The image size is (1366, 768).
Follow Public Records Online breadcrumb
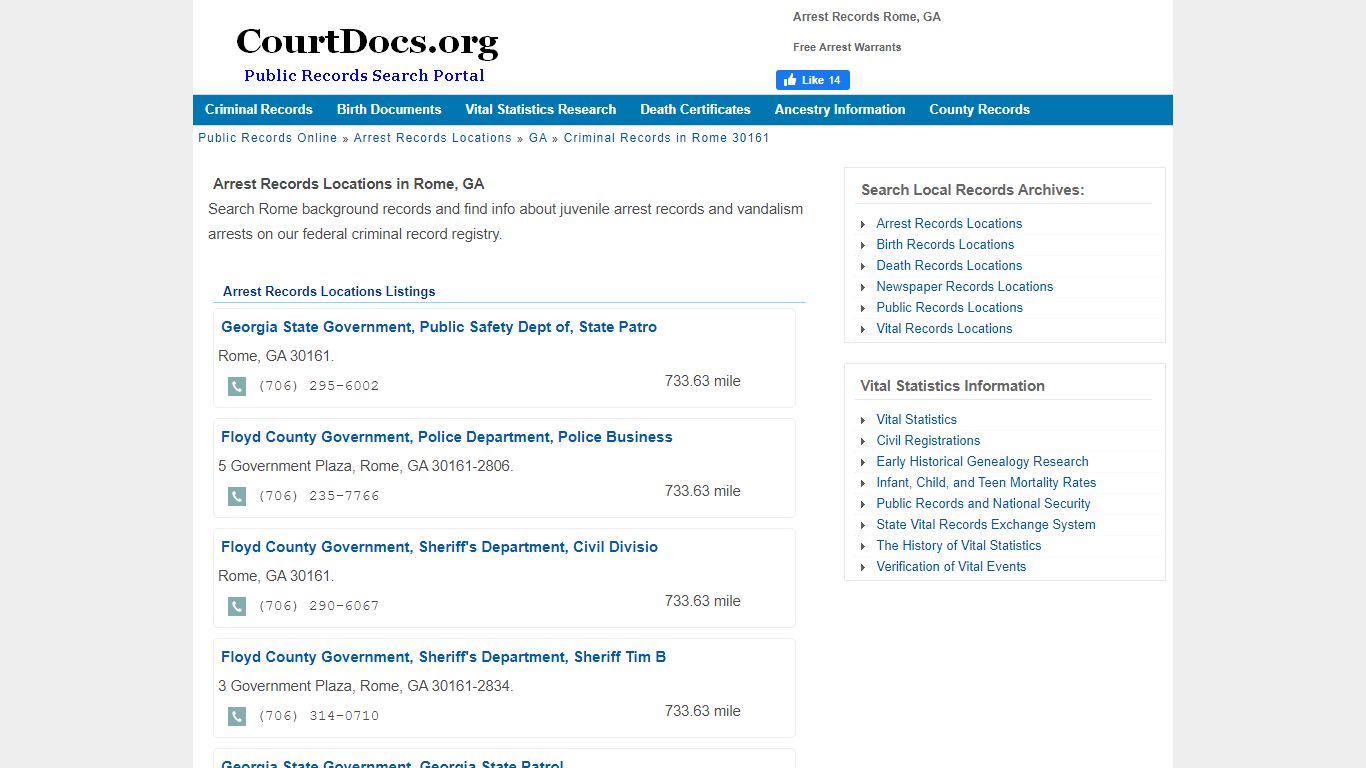point(268,138)
